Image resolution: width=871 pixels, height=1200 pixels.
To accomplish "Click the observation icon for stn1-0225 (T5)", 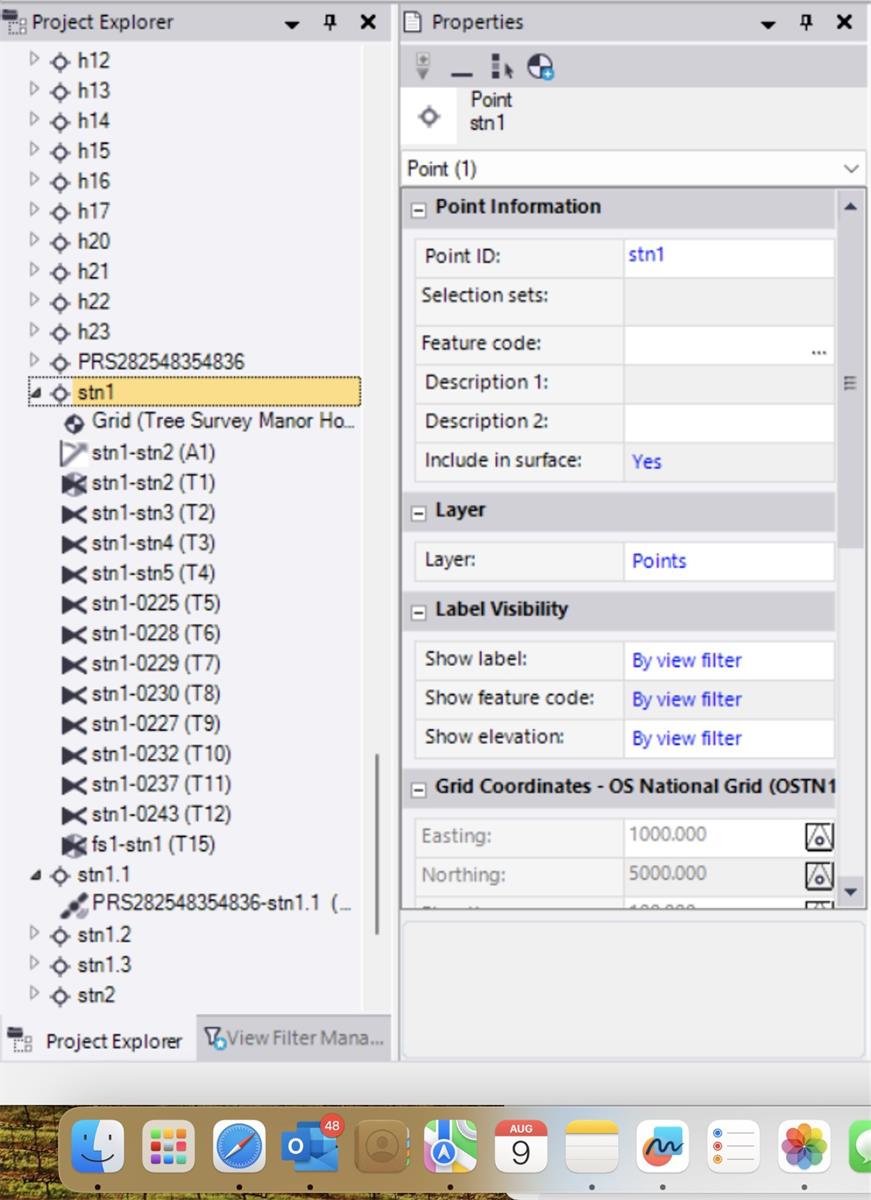I will coord(74,604).
